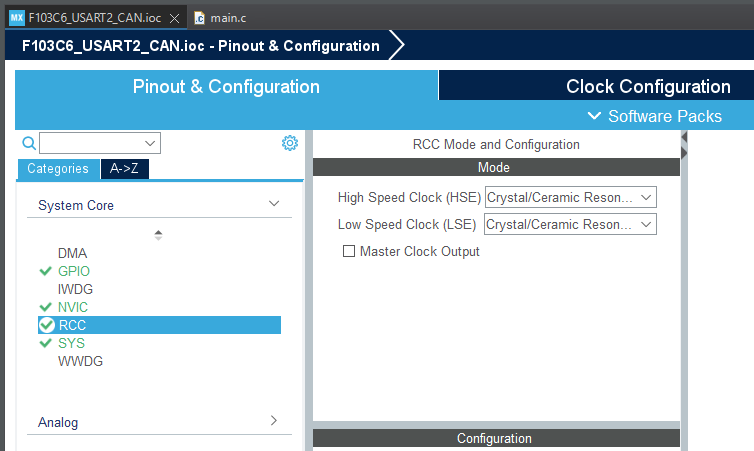Screen dimensions: 754x451
Task: Open the categories settings gear icon
Action: (290, 143)
